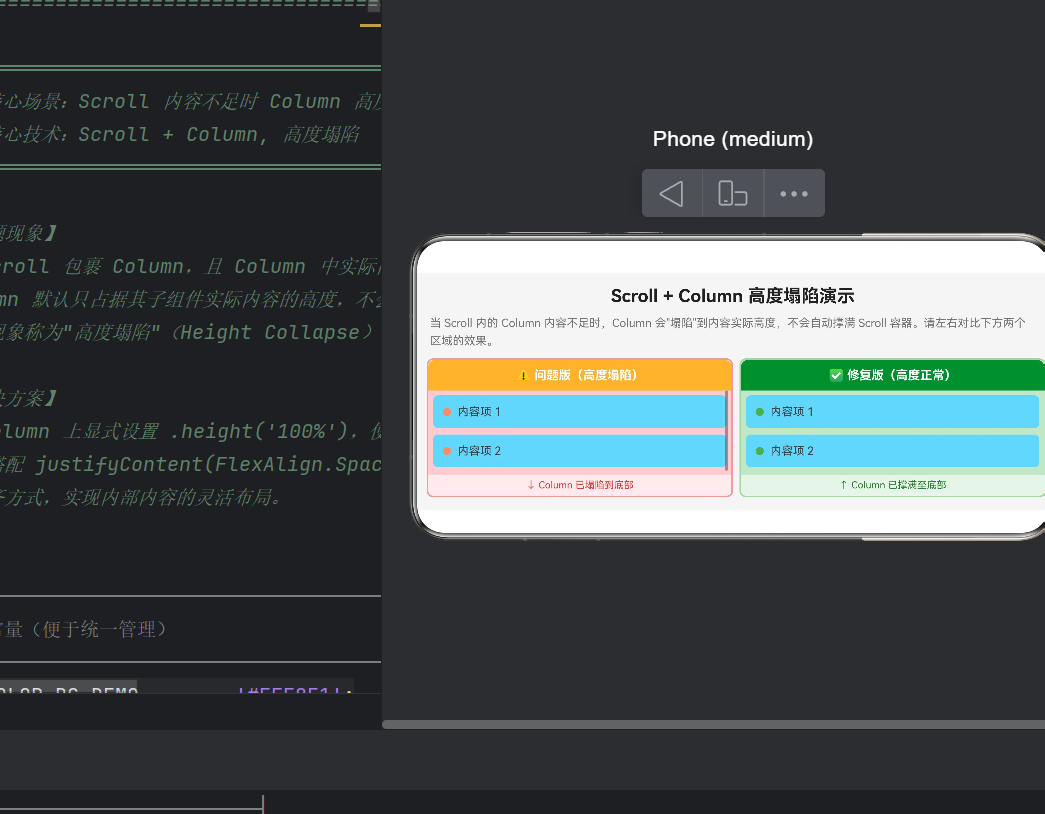This screenshot has width=1045, height=814.
Task: Click the comment line with 'Height Collapse'
Action: pyautogui.click(x=187, y=332)
